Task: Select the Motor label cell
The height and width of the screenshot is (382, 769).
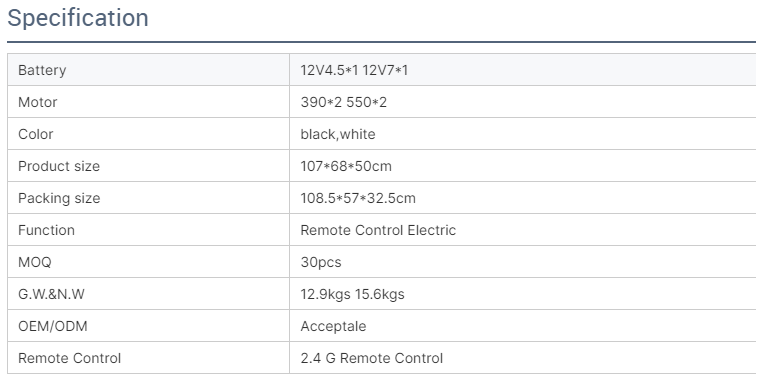Action: click(x=149, y=102)
